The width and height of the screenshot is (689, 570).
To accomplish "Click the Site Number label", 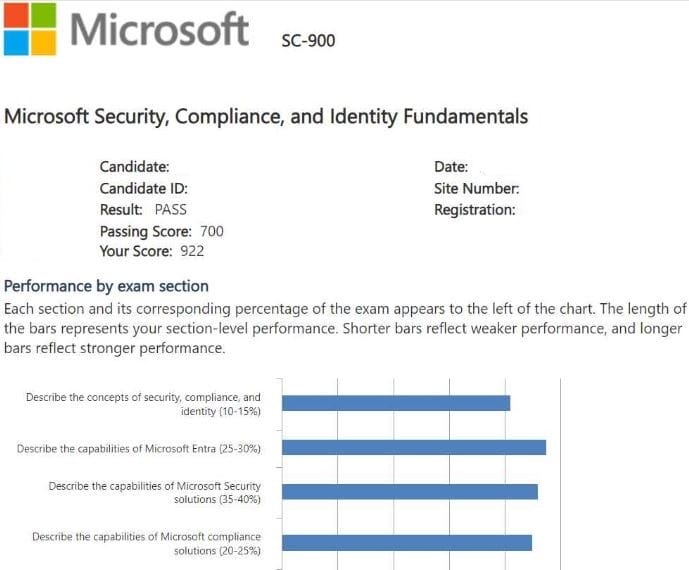I will coord(476,188).
